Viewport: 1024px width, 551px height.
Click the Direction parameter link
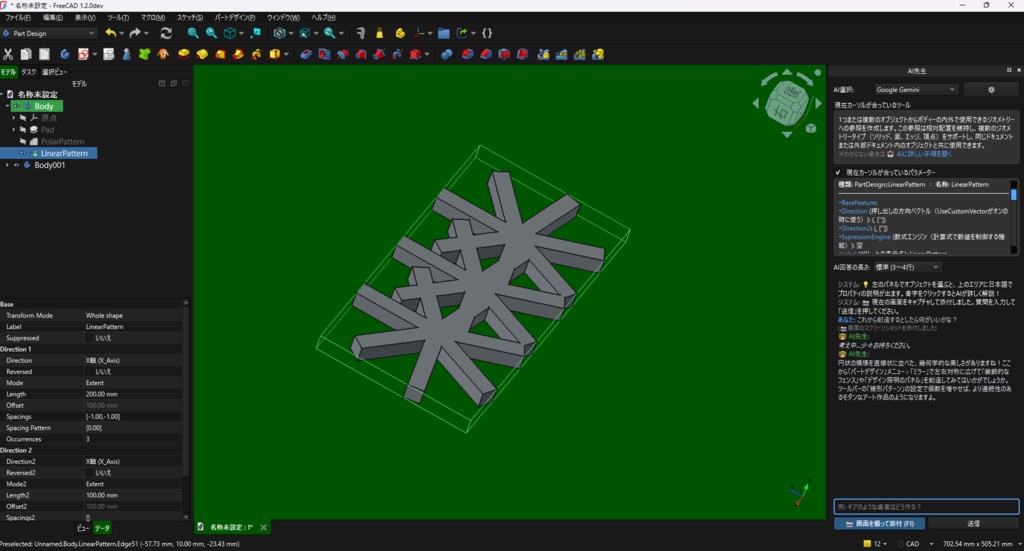coord(854,212)
